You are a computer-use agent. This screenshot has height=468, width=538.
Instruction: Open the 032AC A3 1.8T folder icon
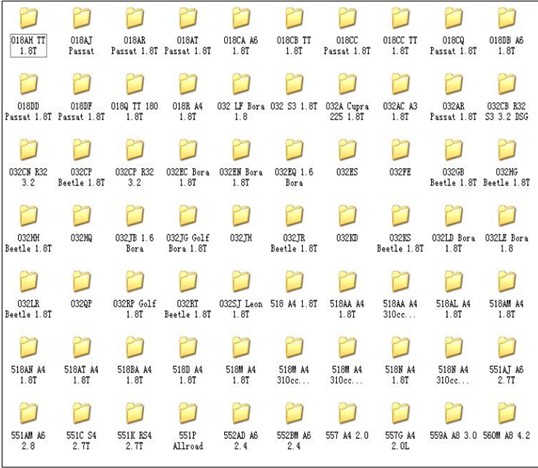click(400, 84)
